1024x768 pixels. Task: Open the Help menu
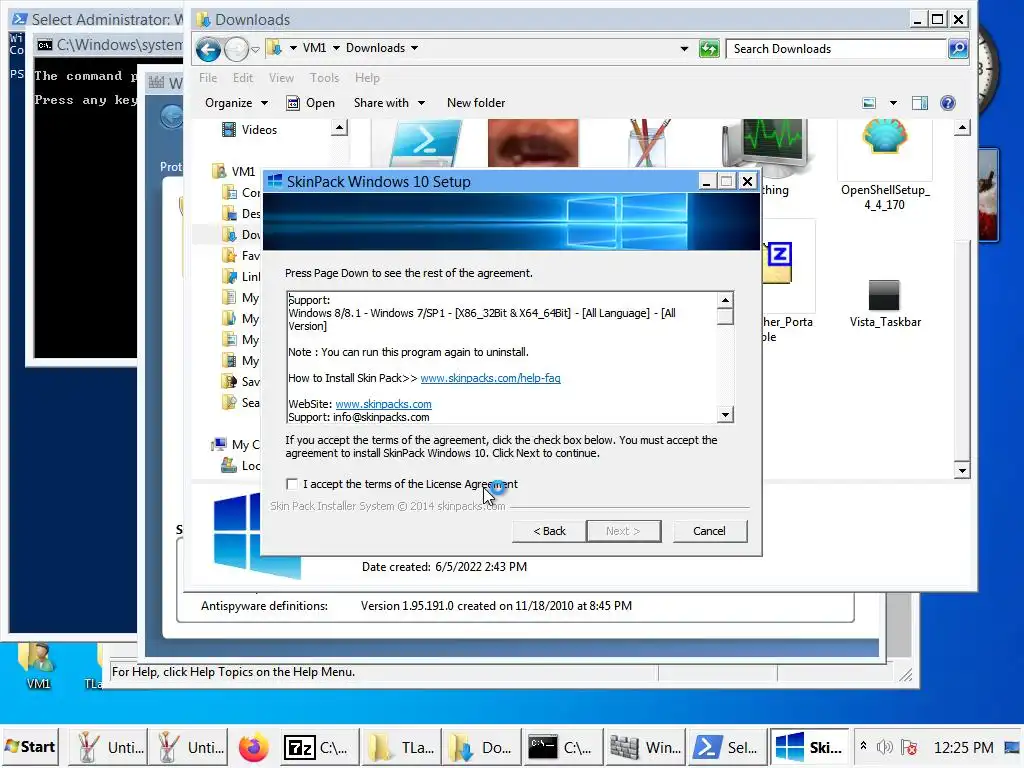click(367, 78)
